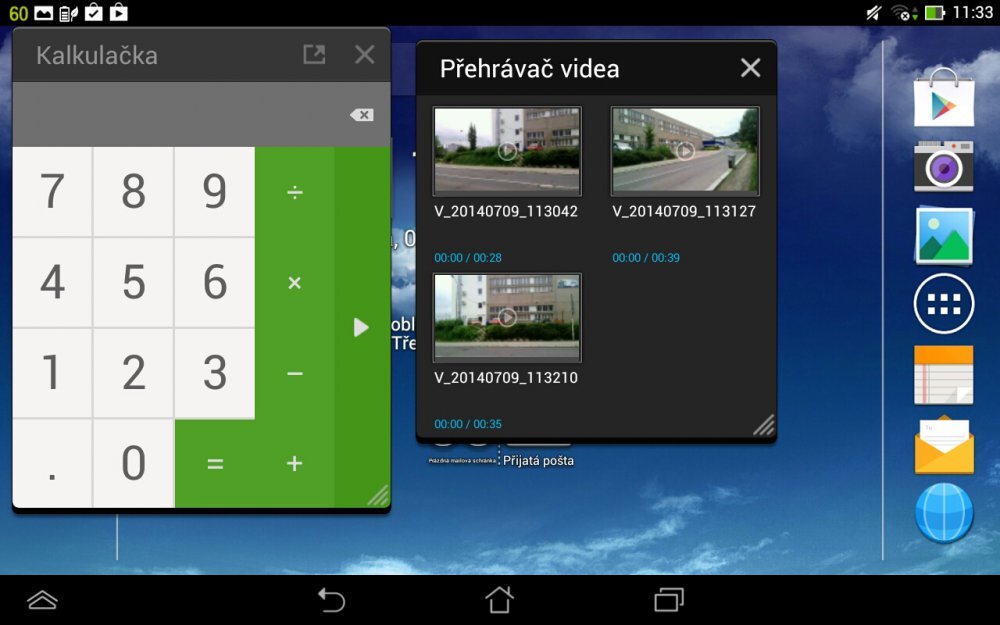The height and width of the screenshot is (625, 1000).
Task: Play video V_20140709_113042
Action: click(x=506, y=150)
